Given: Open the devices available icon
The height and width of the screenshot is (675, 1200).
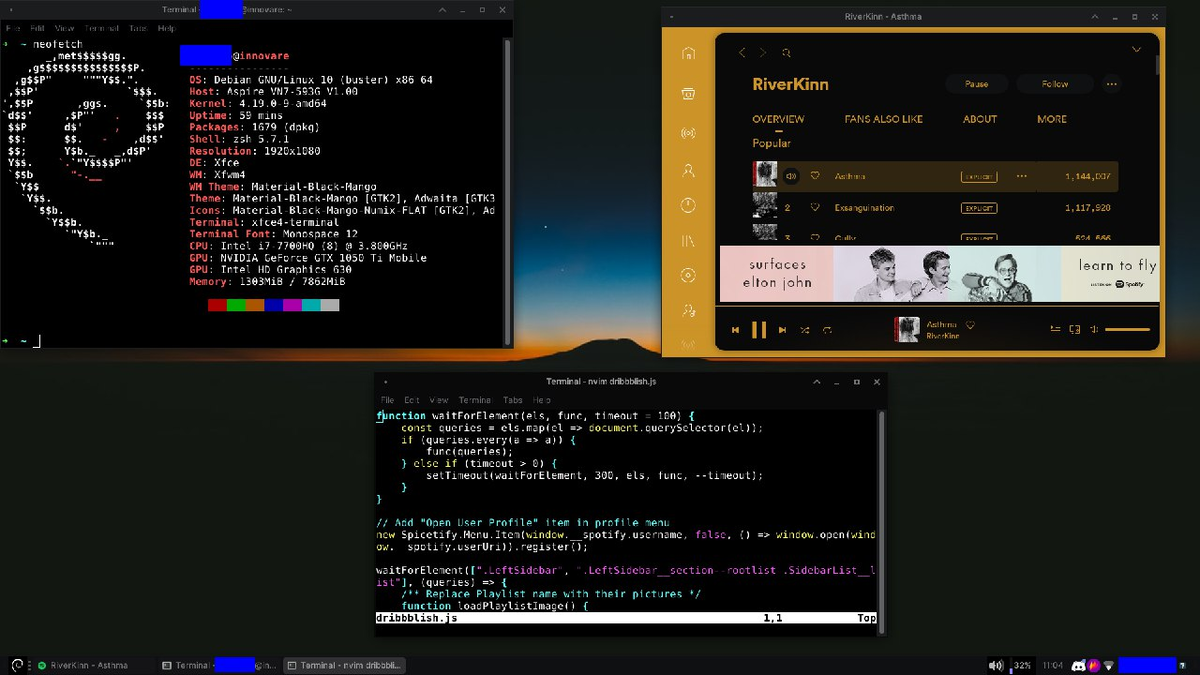Looking at the screenshot, I should point(1075,329).
